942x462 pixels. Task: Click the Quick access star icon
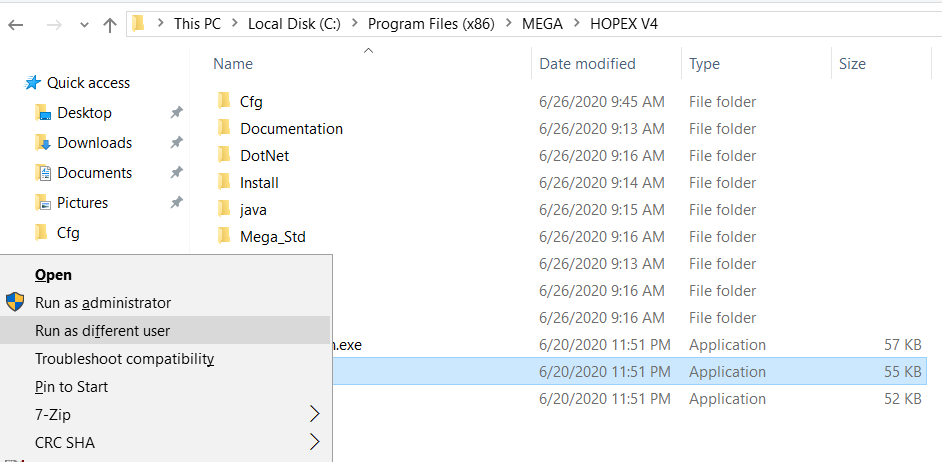tap(34, 83)
